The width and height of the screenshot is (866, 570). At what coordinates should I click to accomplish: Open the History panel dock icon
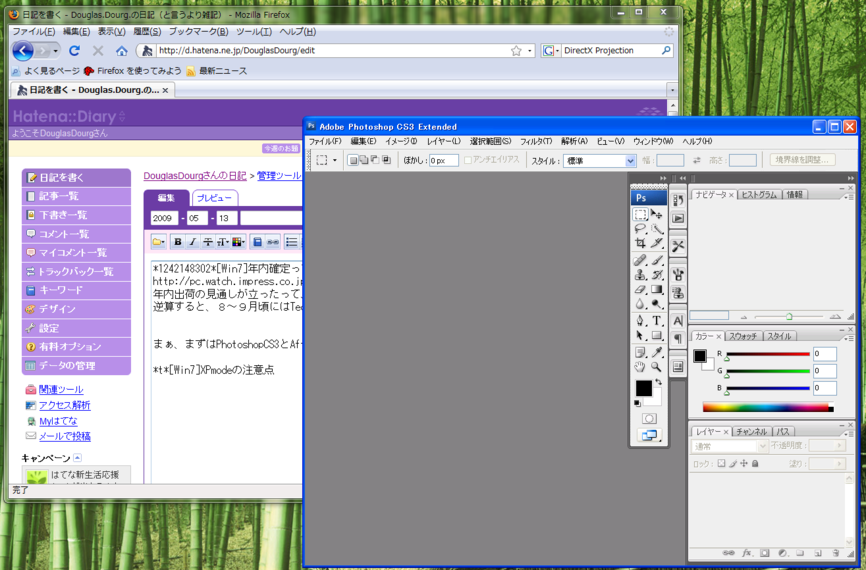[x=678, y=200]
